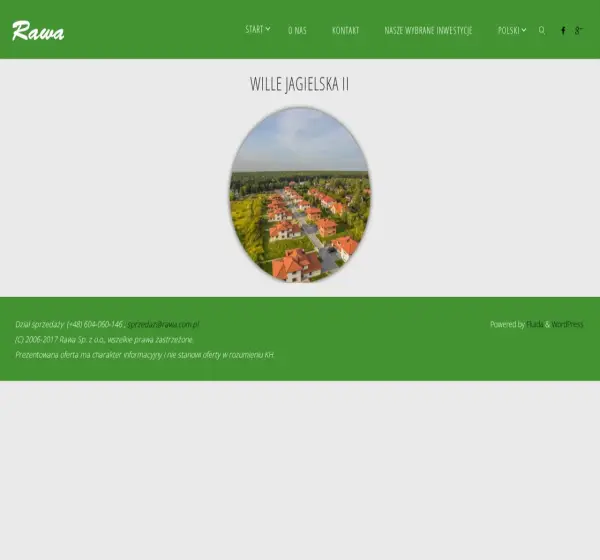
Task: Click the phone number (+48) 604-060-146
Action: tap(95, 324)
